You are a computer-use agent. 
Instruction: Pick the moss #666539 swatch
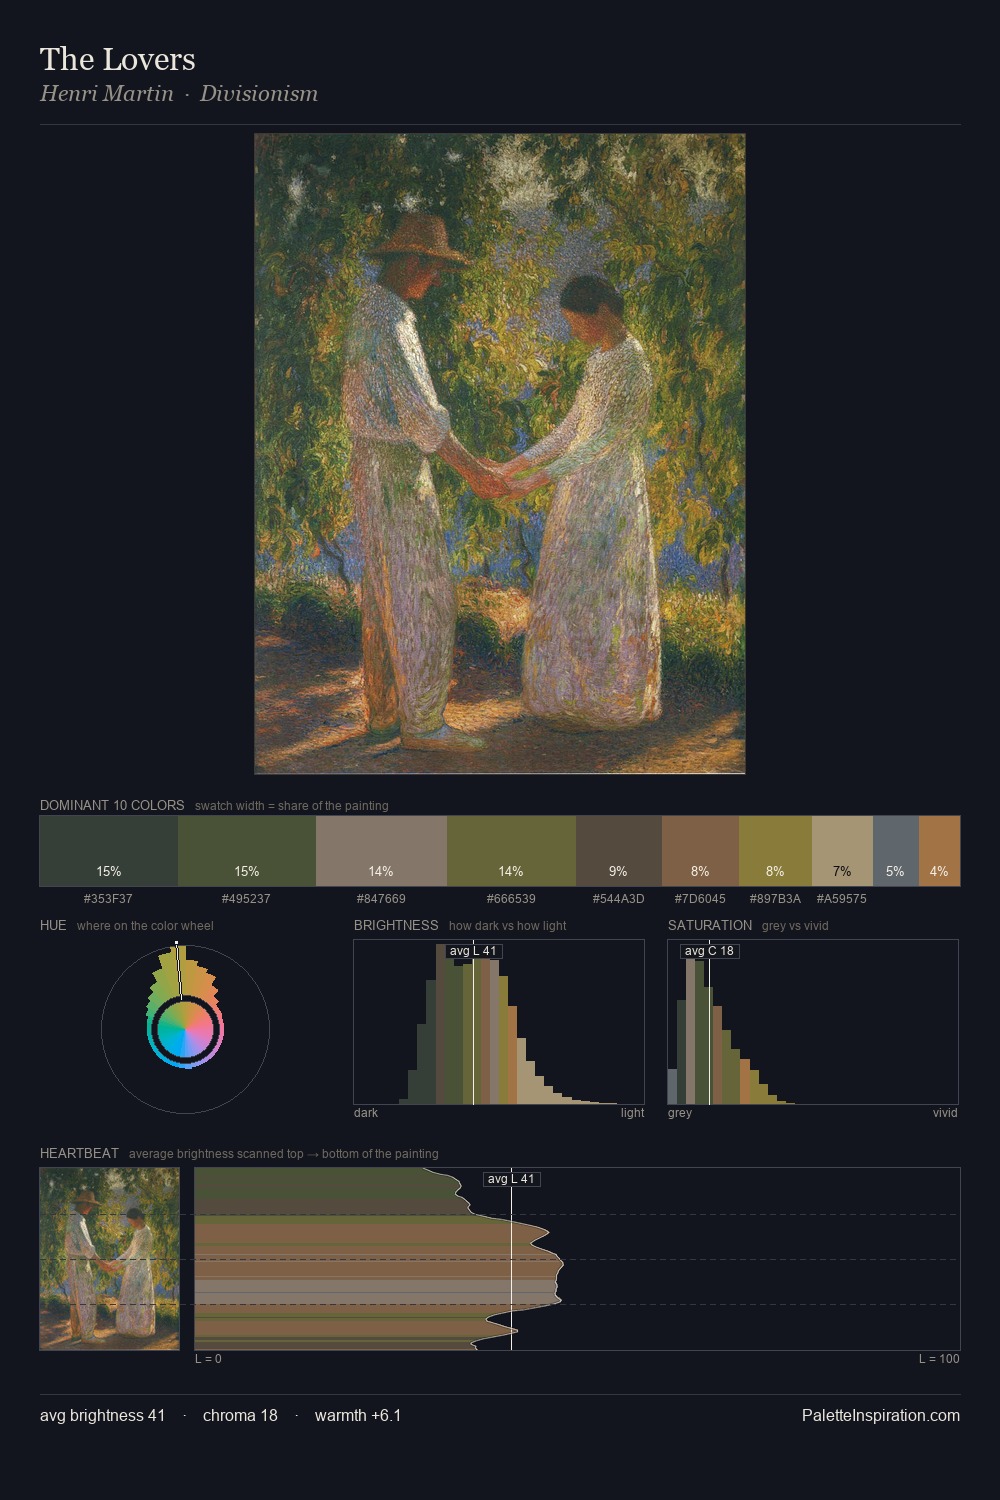pyautogui.click(x=511, y=851)
